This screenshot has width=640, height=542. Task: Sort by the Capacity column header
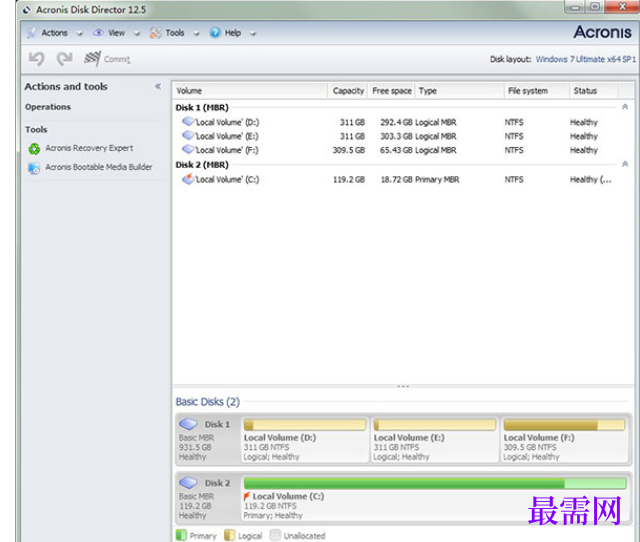348,91
